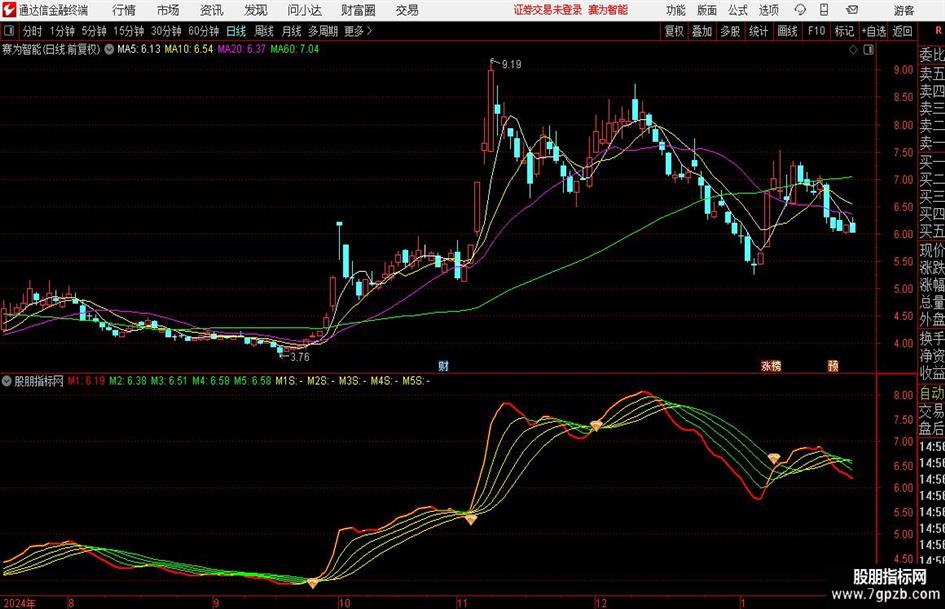Viewport: 945px width, 609px height.
Task: Open the 多周期 view
Action: [x=323, y=31]
